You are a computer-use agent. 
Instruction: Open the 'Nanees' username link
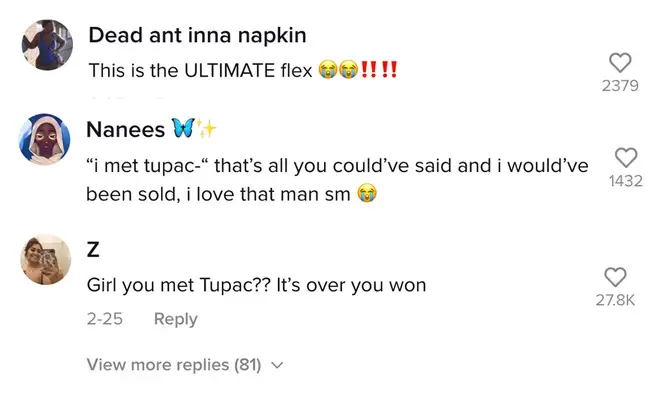click(125, 129)
